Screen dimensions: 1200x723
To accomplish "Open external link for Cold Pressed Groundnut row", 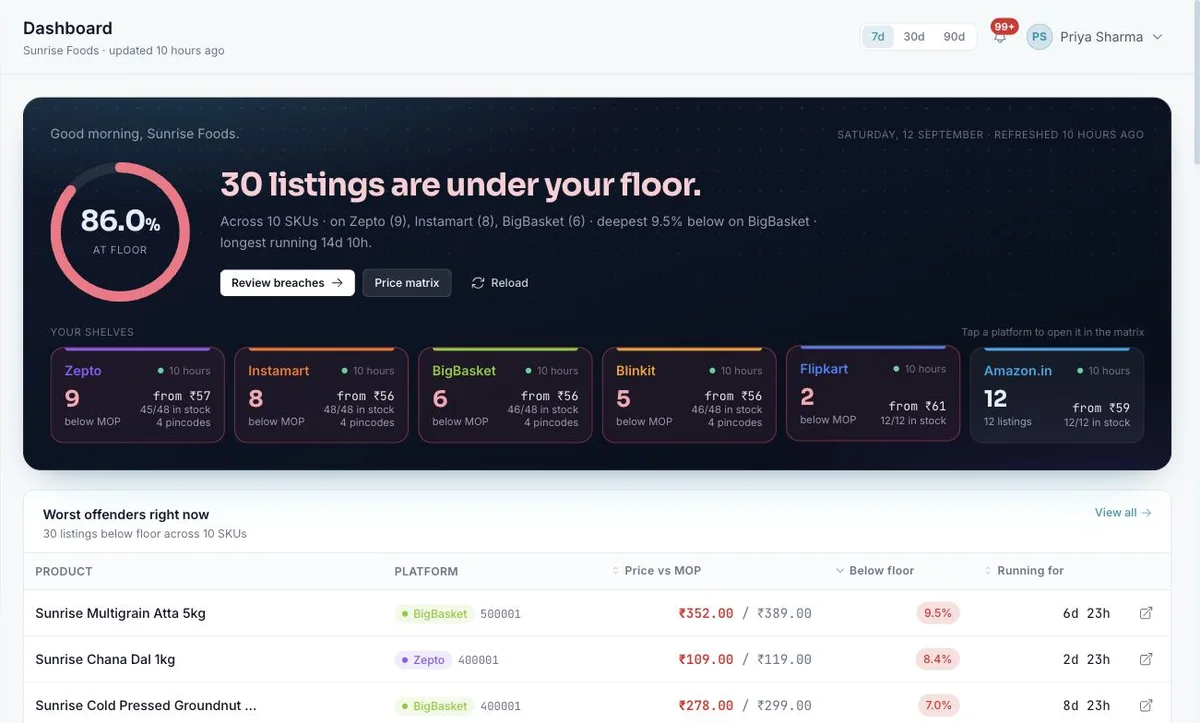I will coord(1146,705).
